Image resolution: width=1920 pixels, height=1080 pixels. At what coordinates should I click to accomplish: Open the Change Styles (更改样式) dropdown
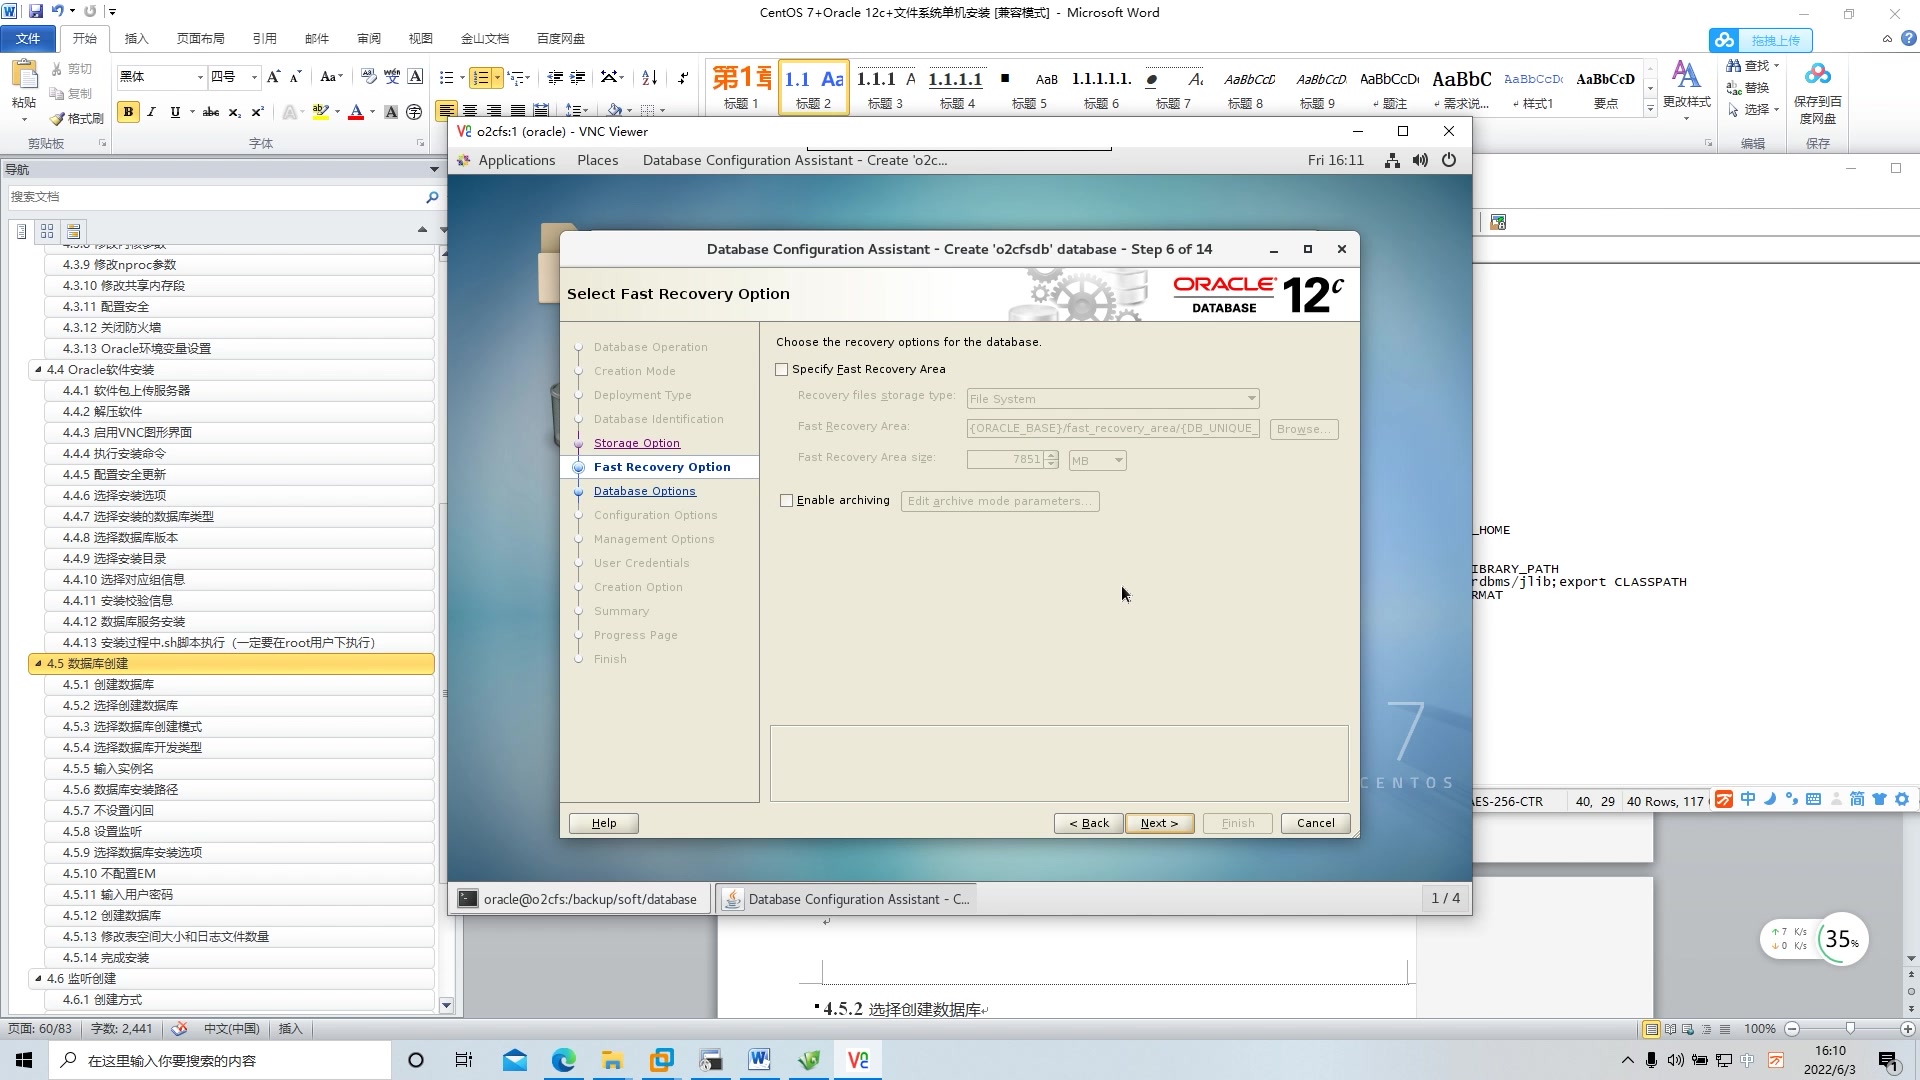coord(1686,92)
